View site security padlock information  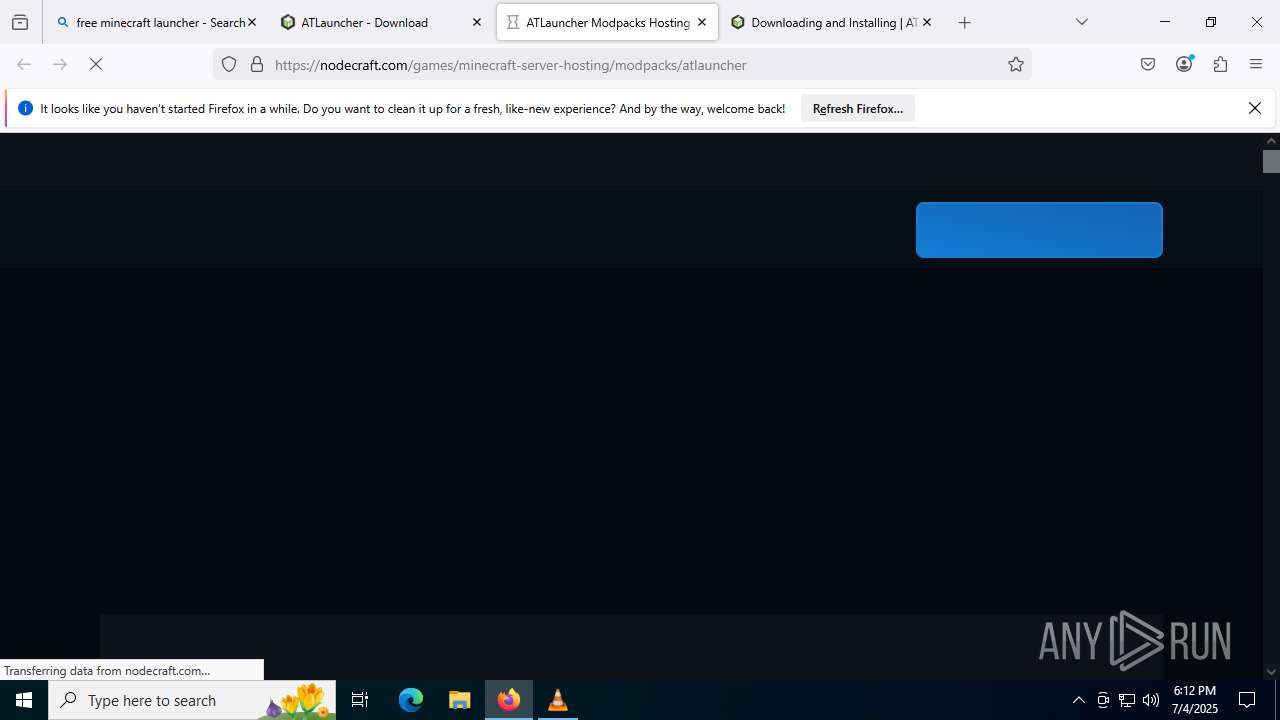[x=257, y=64]
